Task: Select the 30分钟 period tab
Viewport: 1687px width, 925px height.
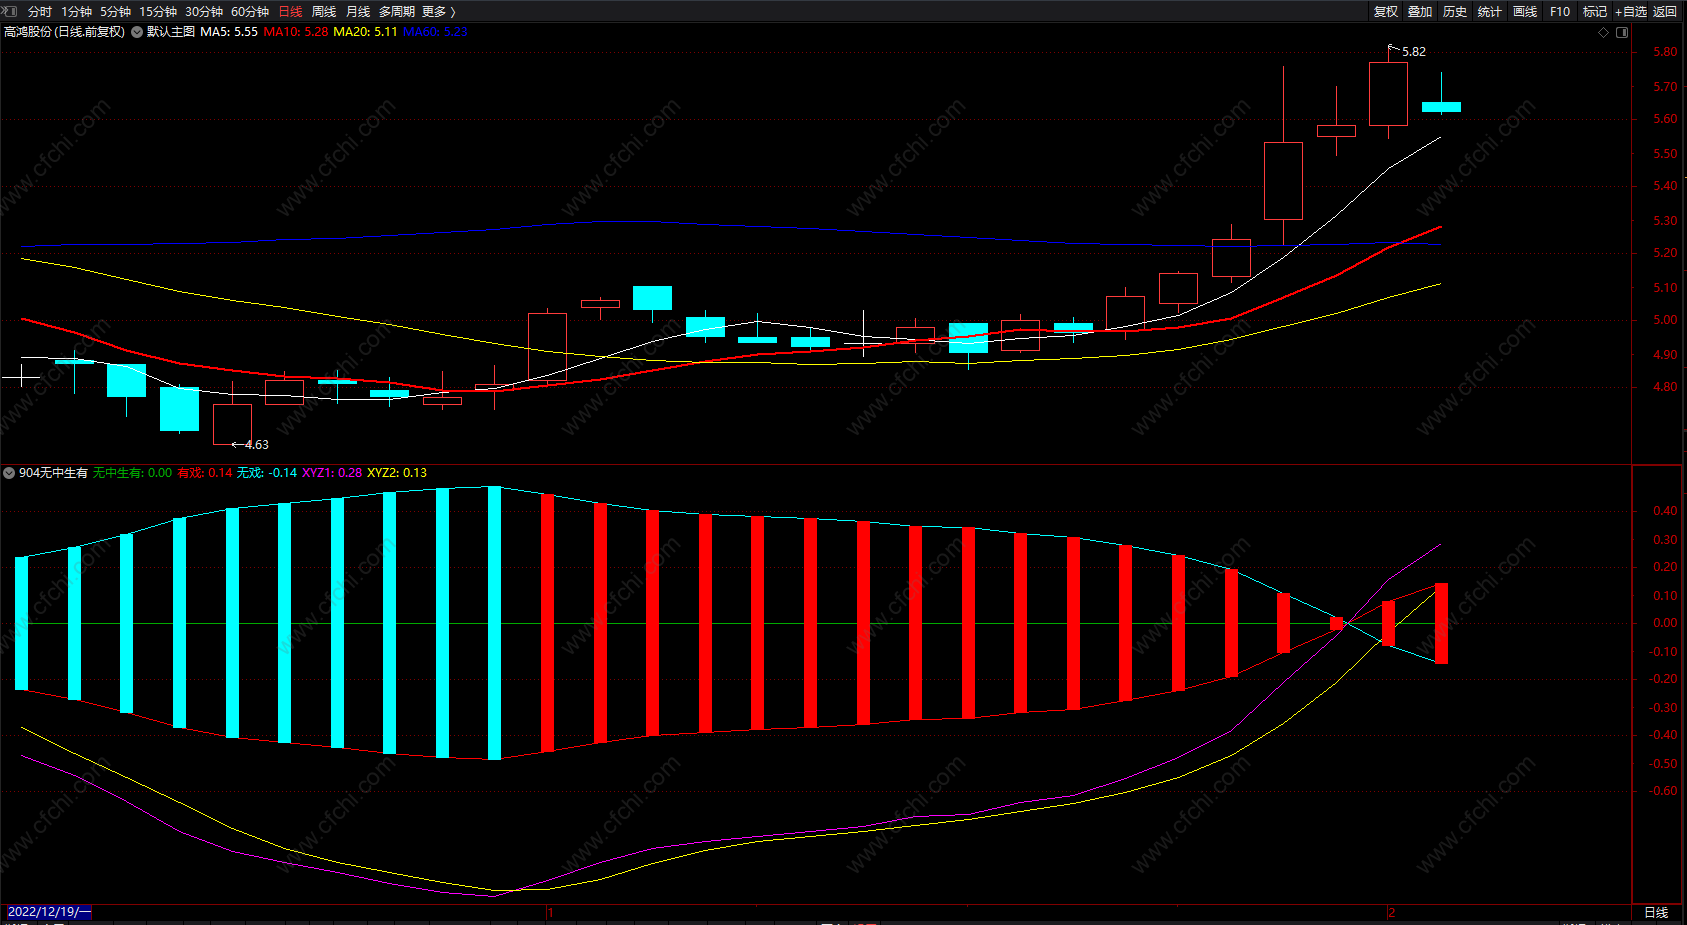Action: pyautogui.click(x=204, y=12)
